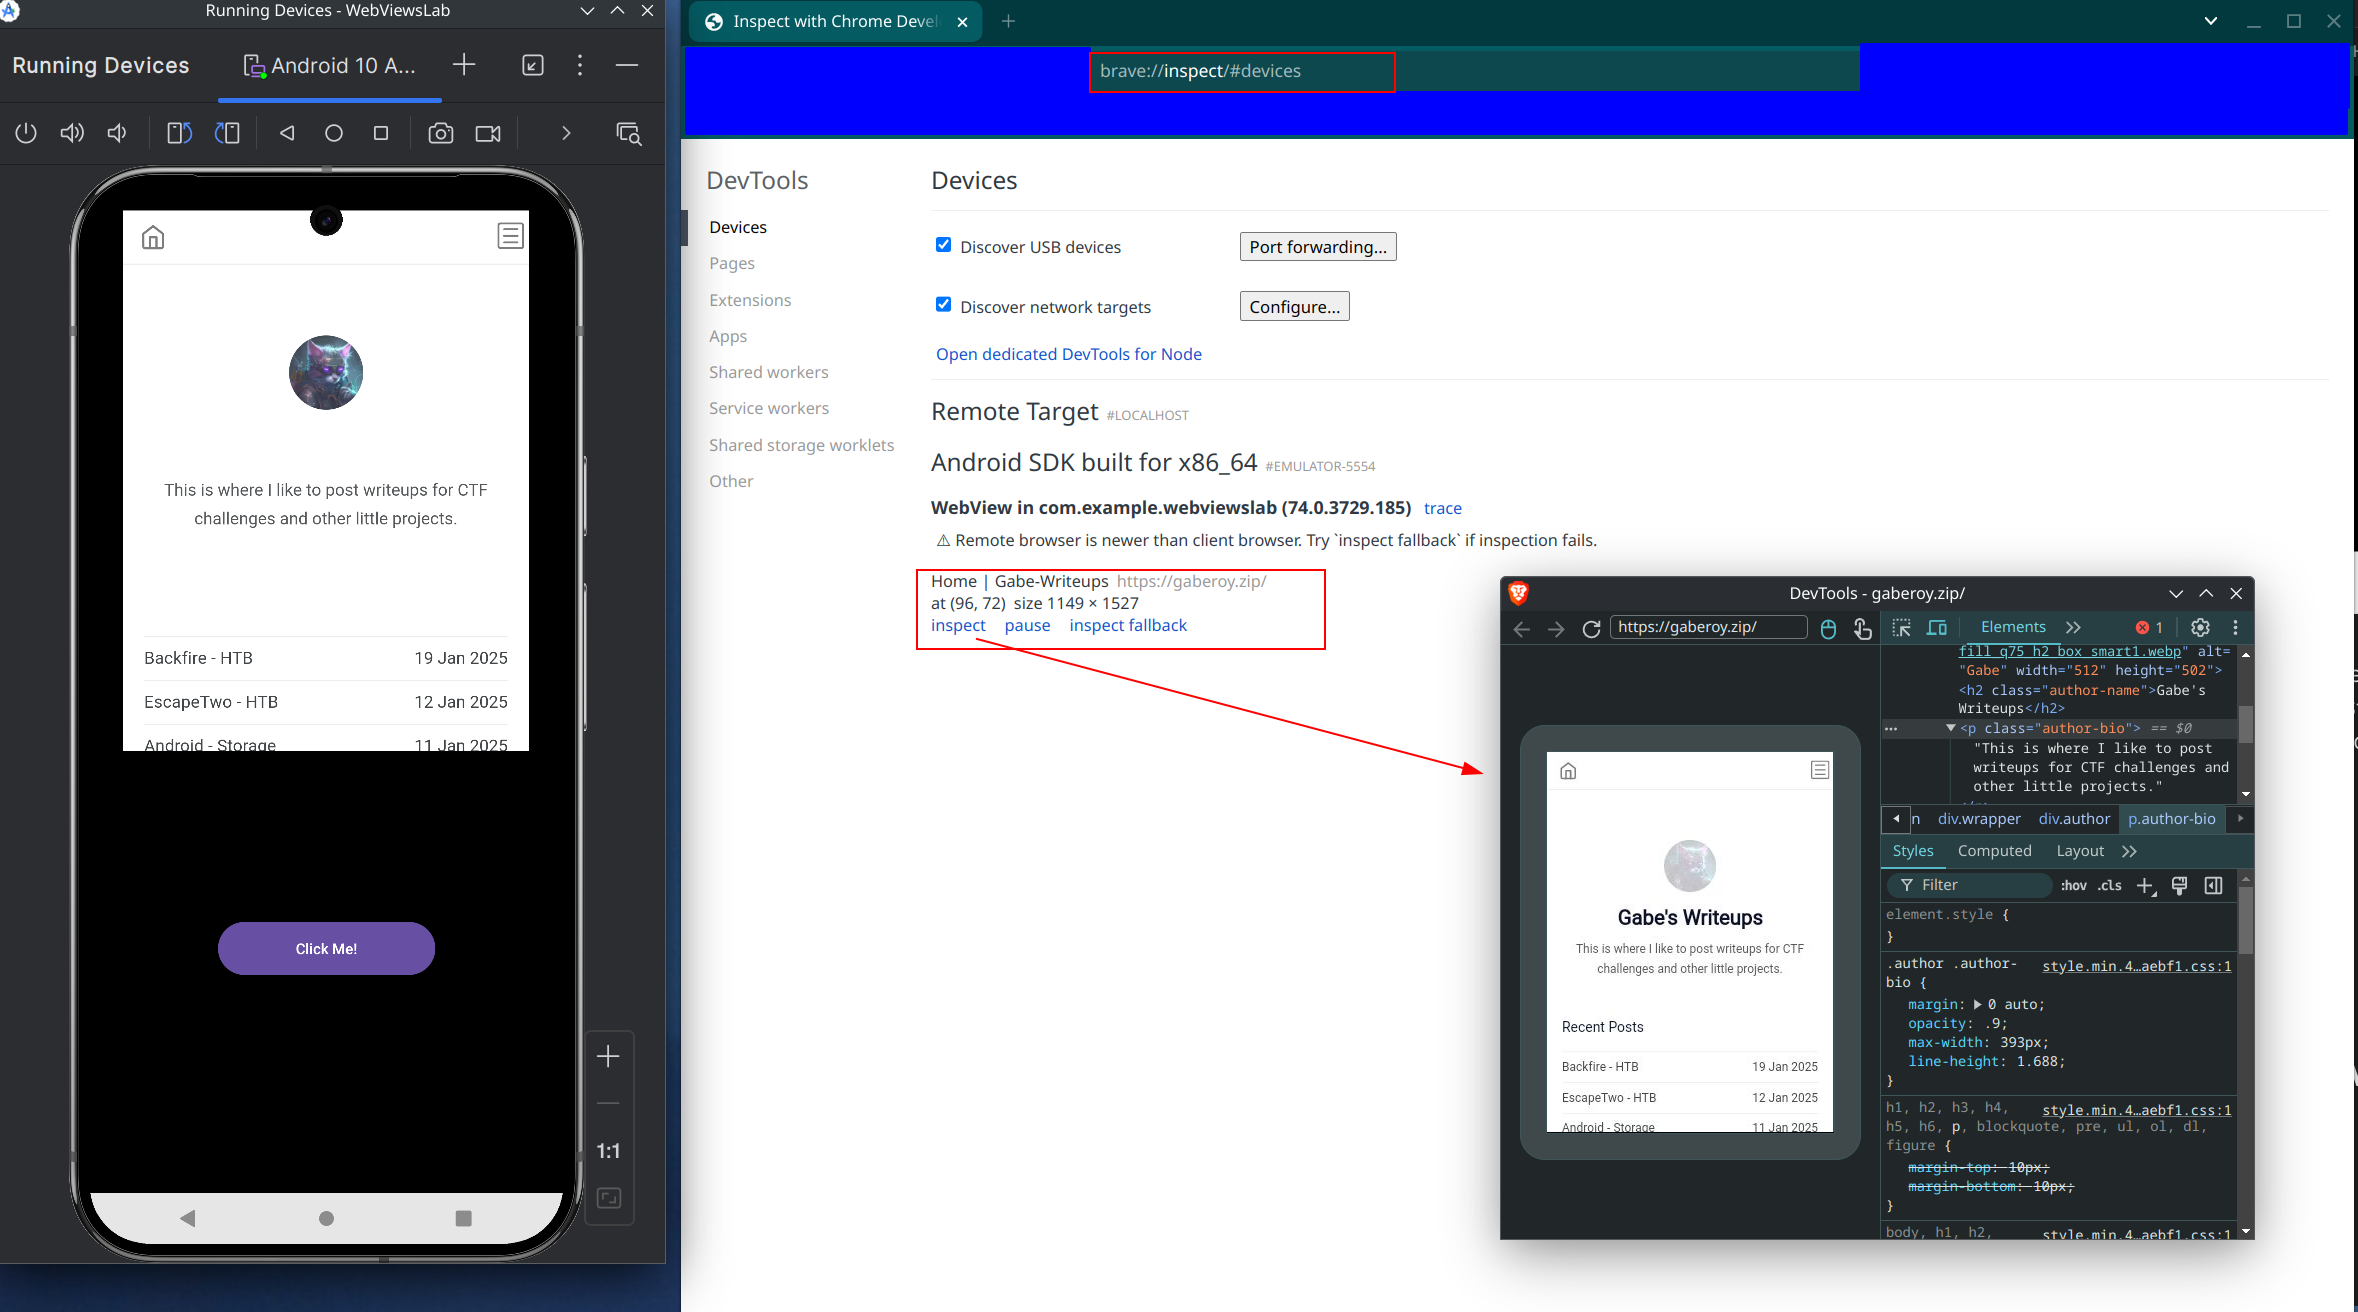Screen dimensions: 2358x1312
Task: Click the emulator toolbar Overview square icon
Action: pyautogui.click(x=381, y=133)
